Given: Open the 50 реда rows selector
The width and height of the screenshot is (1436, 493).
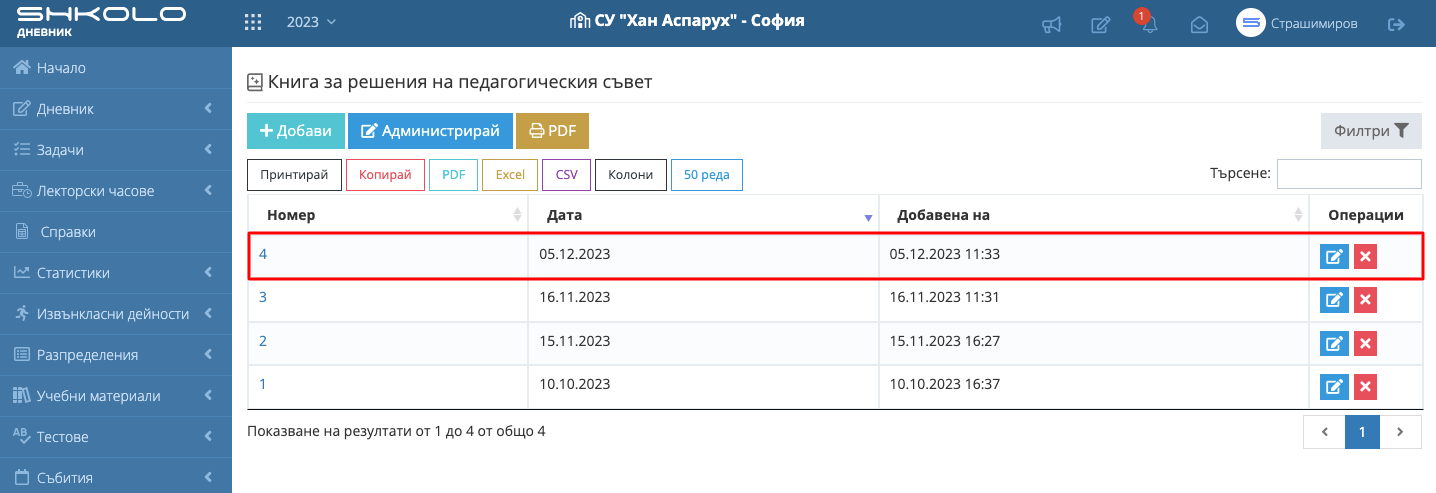Looking at the screenshot, I should [x=706, y=175].
